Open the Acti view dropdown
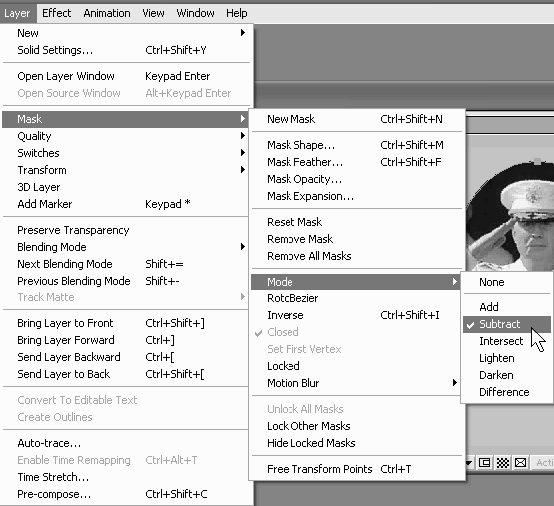 [543, 463]
